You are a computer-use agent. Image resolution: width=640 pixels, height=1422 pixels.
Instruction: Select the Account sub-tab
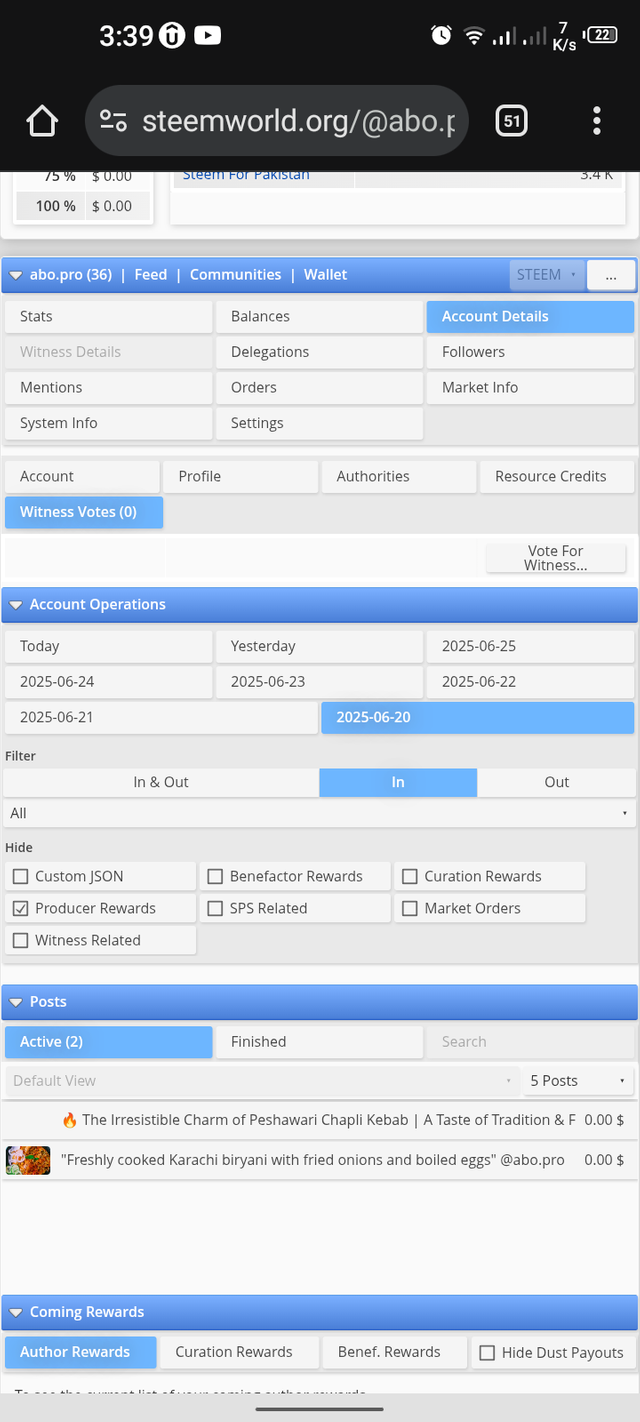[x=82, y=477]
